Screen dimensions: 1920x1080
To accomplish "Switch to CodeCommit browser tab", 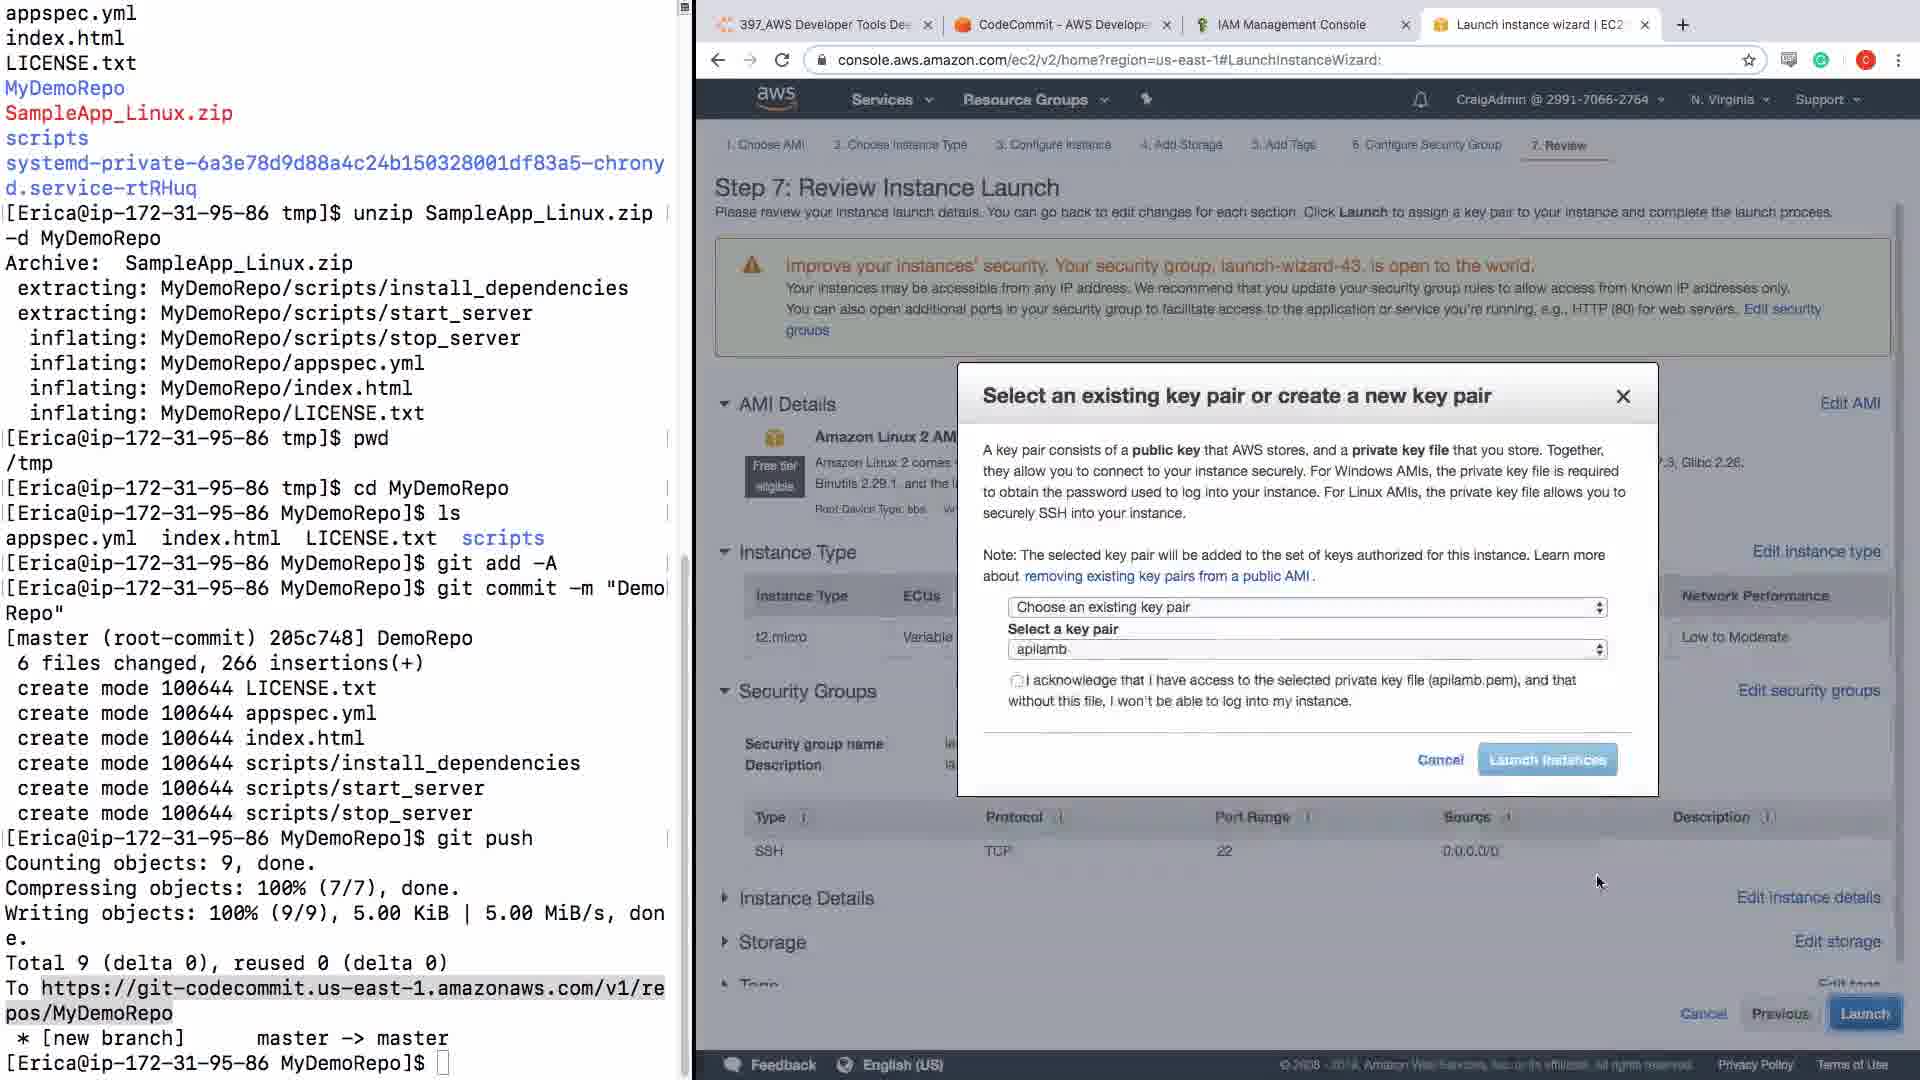I will click(x=1060, y=25).
